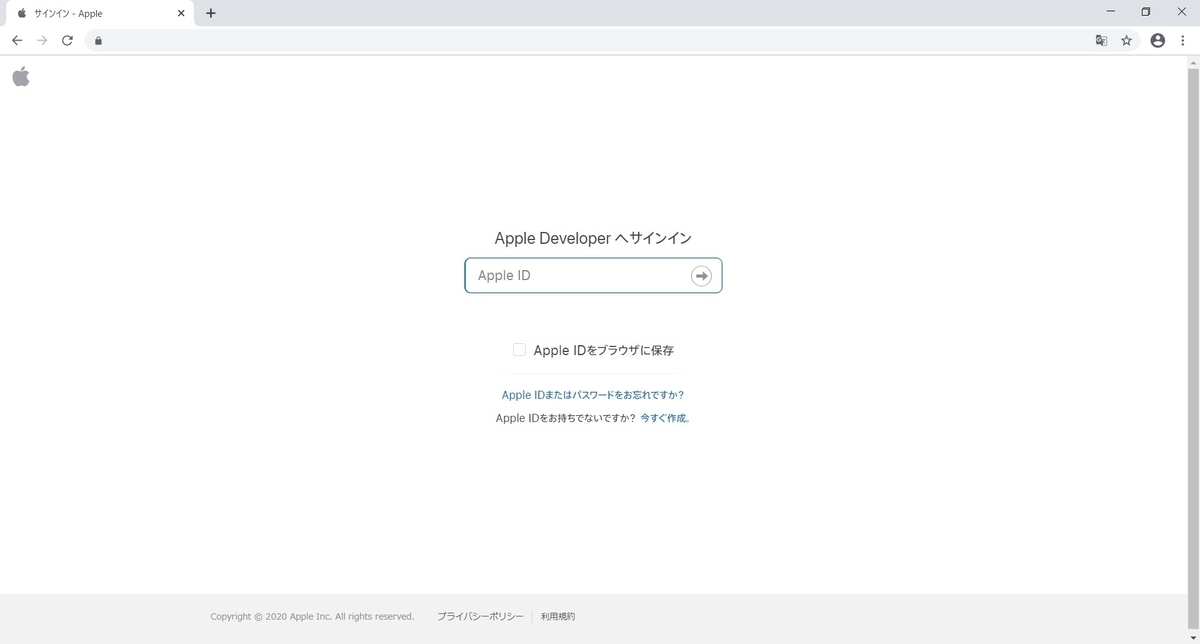
Task: Click the scrollbar down arrow
Action: pos(1192,637)
